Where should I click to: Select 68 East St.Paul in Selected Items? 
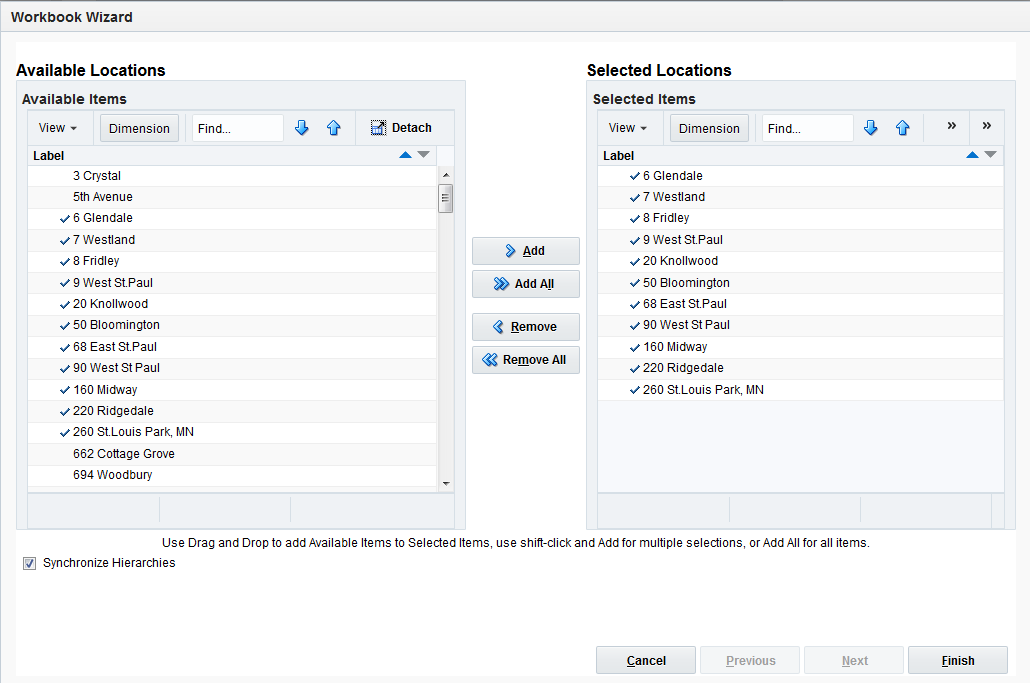point(801,304)
